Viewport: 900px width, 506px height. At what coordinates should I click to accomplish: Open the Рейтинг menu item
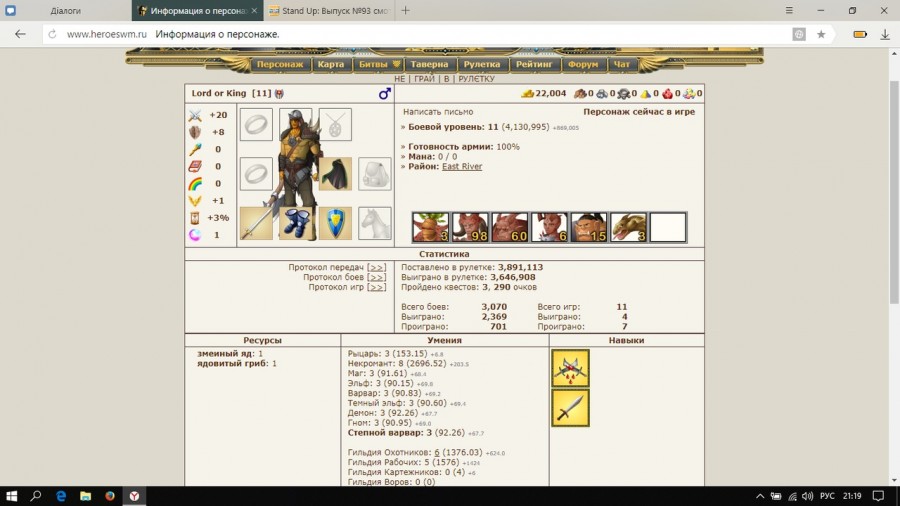coord(535,64)
